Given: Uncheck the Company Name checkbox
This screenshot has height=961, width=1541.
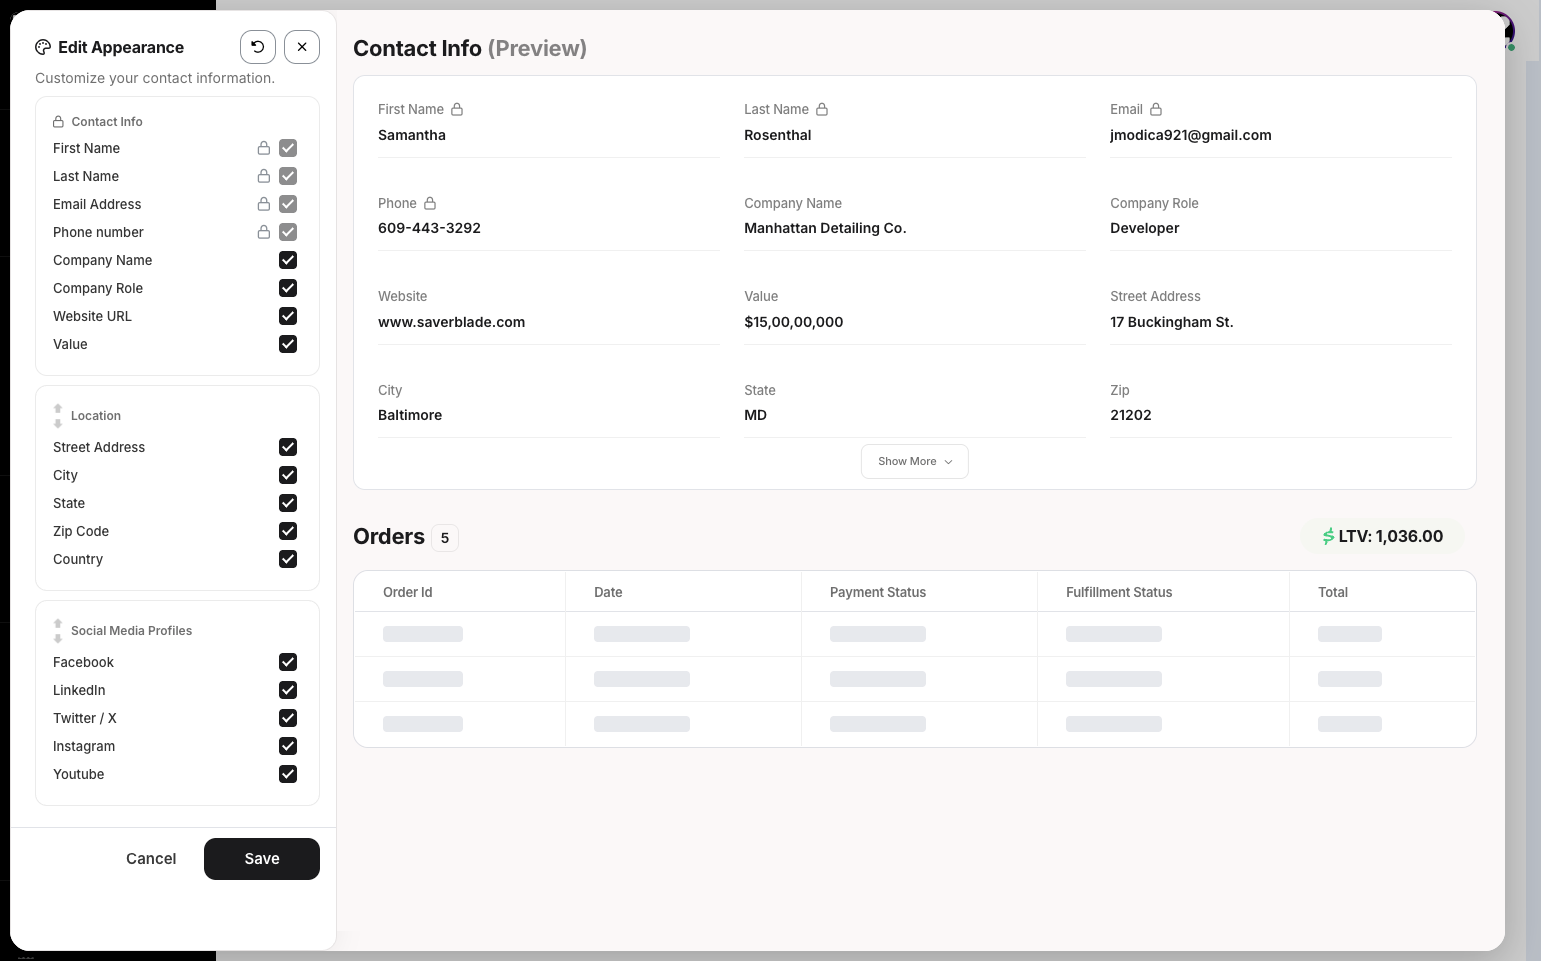Looking at the screenshot, I should [288, 260].
